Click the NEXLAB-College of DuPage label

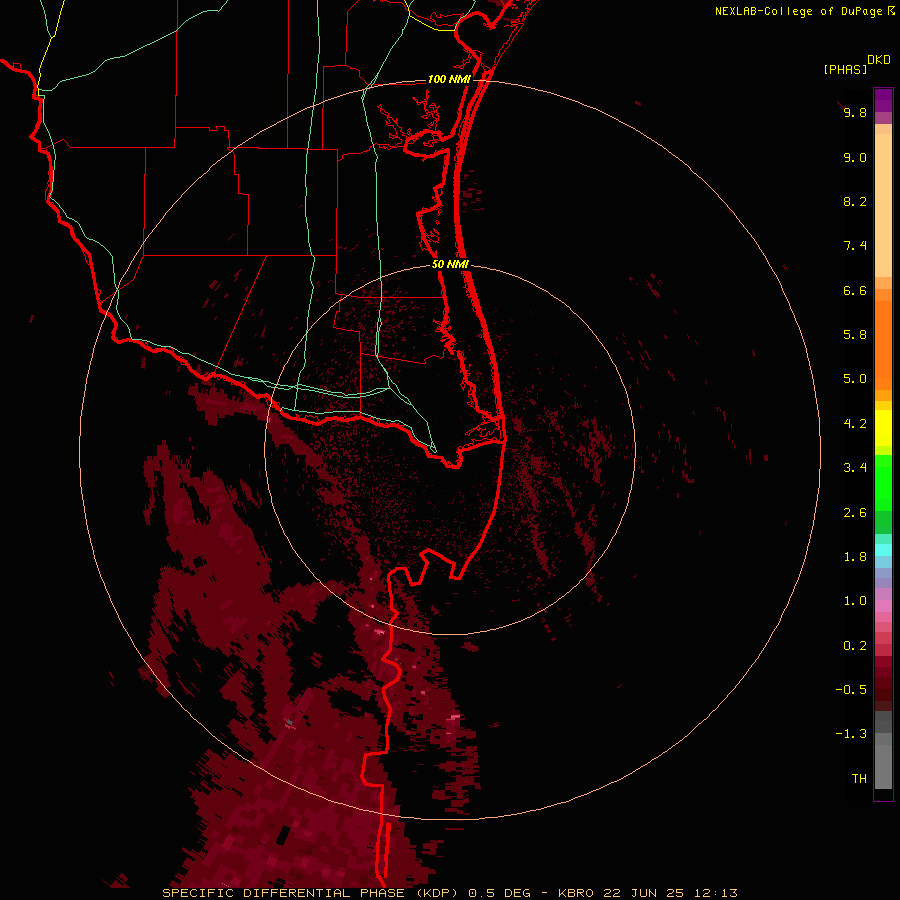800,11
